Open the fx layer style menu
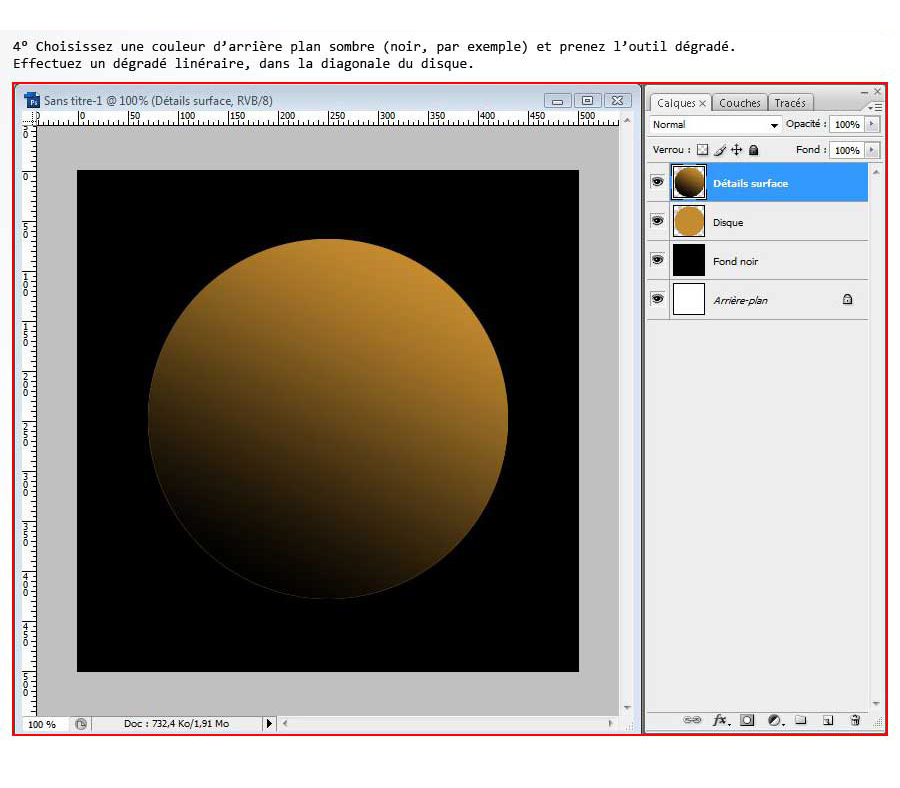900x788 pixels. [x=720, y=720]
